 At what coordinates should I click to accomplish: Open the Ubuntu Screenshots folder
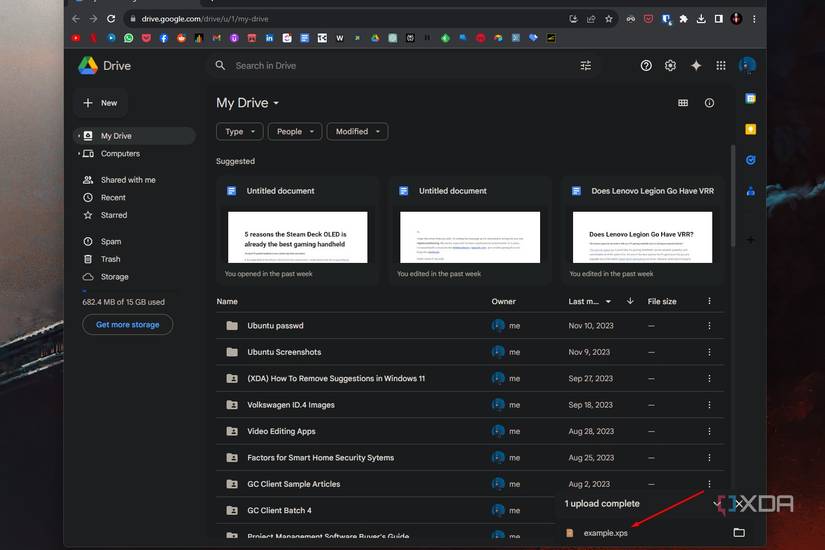[284, 352]
